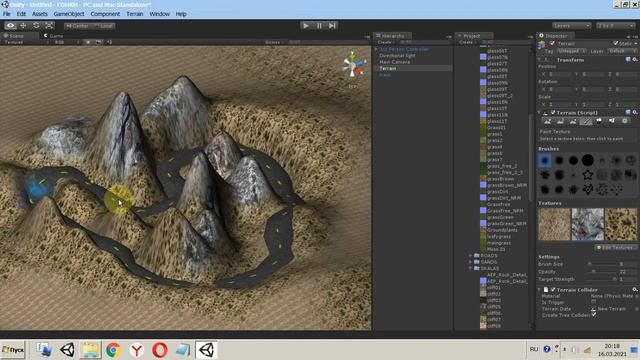This screenshot has height=360, width=640.
Task: Pick the selected soft blue-highlighted brush
Action: [x=545, y=160]
